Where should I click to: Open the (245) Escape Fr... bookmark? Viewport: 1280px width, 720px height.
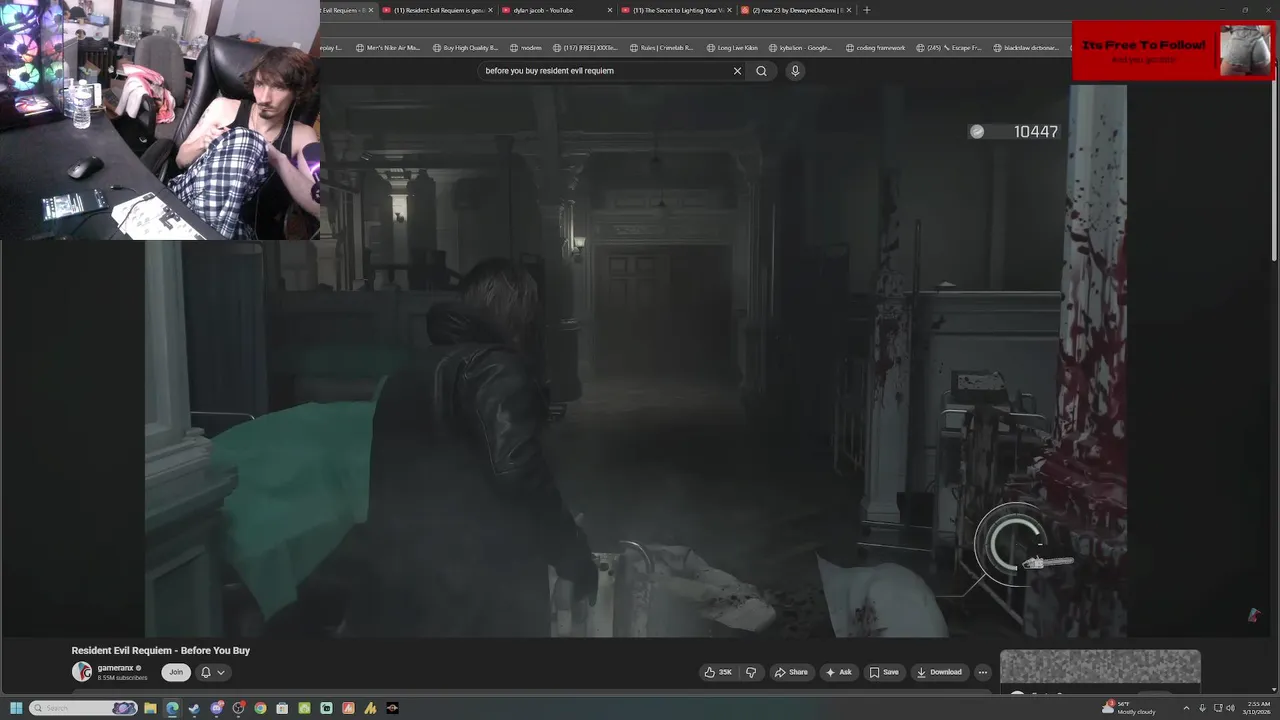pos(949,48)
